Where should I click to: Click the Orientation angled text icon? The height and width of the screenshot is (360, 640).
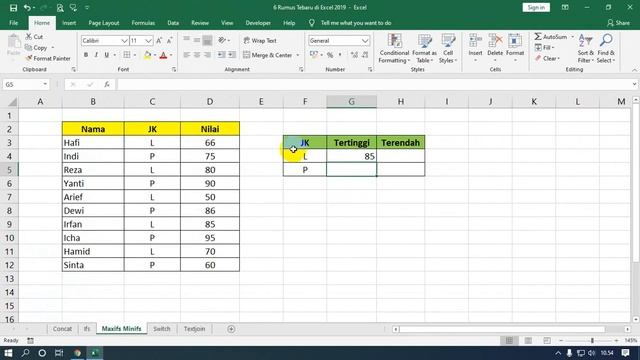coord(222,40)
